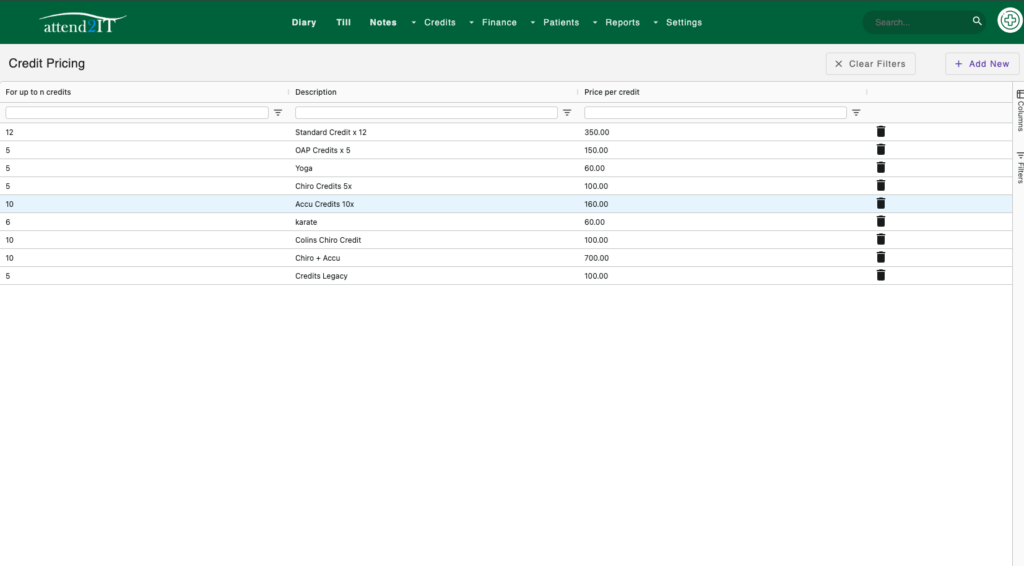Screen dimensions: 1024x566
Task: Sort by the Description column header
Action: [x=315, y=92]
